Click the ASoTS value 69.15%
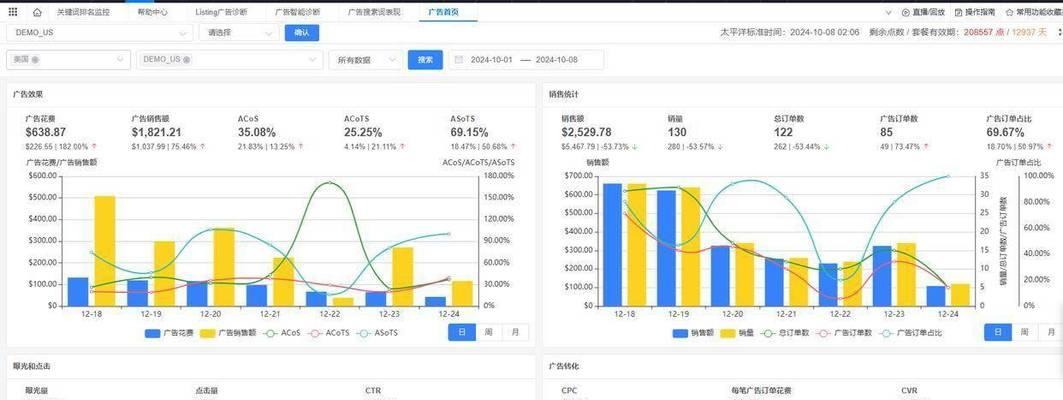This screenshot has height=400, width=1063. tap(469, 132)
